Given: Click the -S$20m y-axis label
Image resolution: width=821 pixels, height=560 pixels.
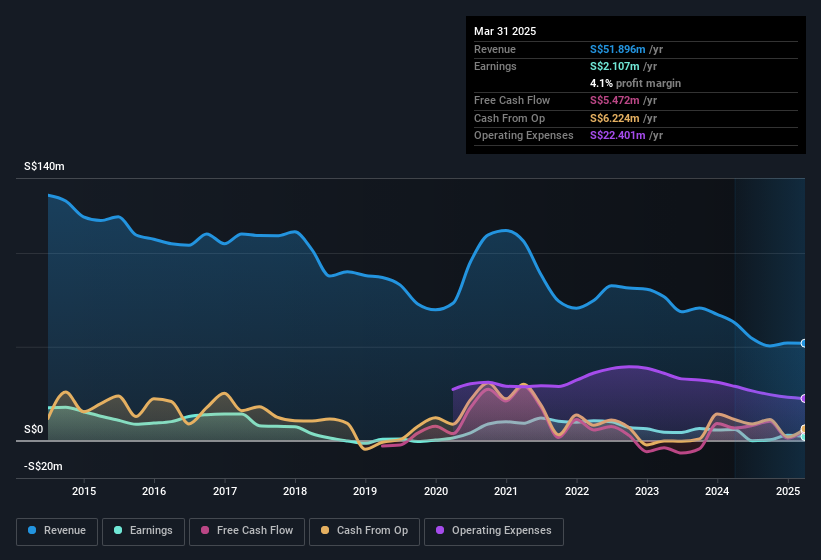Looking at the screenshot, I should (43, 466).
